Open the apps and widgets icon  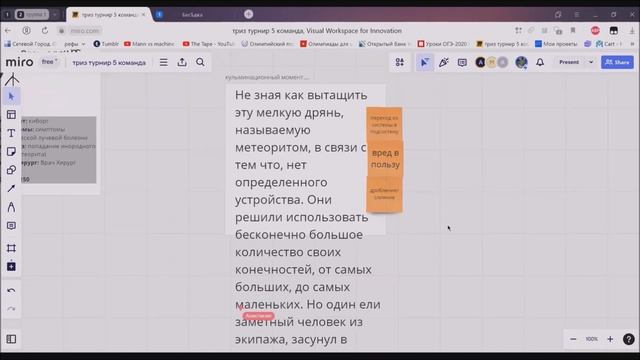[x=400, y=62]
